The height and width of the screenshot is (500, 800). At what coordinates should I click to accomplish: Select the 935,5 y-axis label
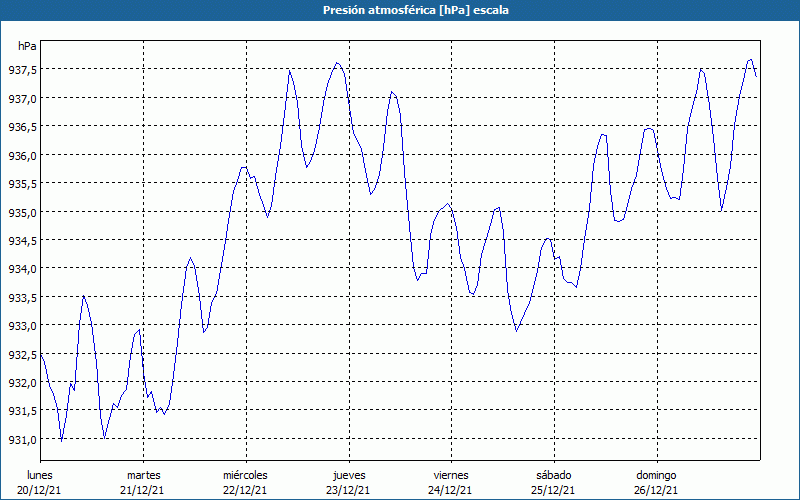point(23,184)
